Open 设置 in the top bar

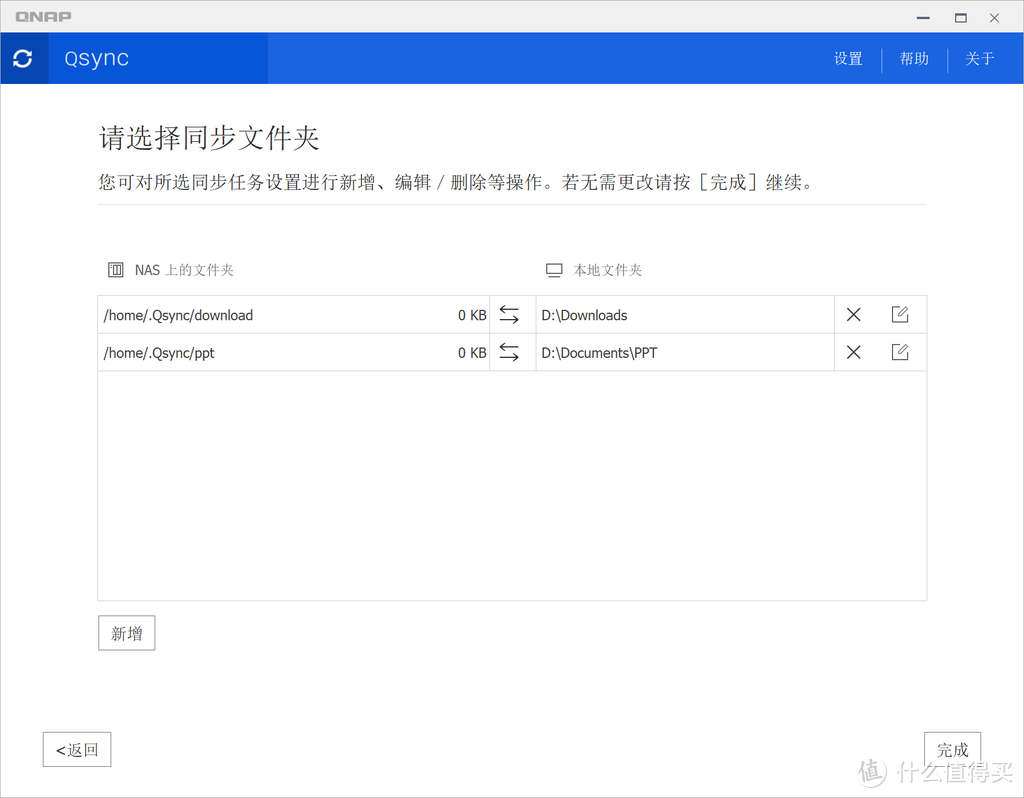pyautogui.click(x=847, y=58)
